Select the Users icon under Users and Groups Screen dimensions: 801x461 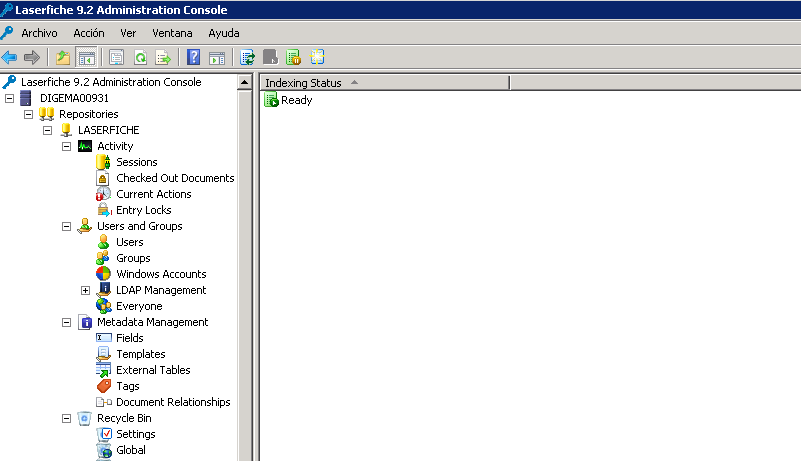tap(103, 242)
